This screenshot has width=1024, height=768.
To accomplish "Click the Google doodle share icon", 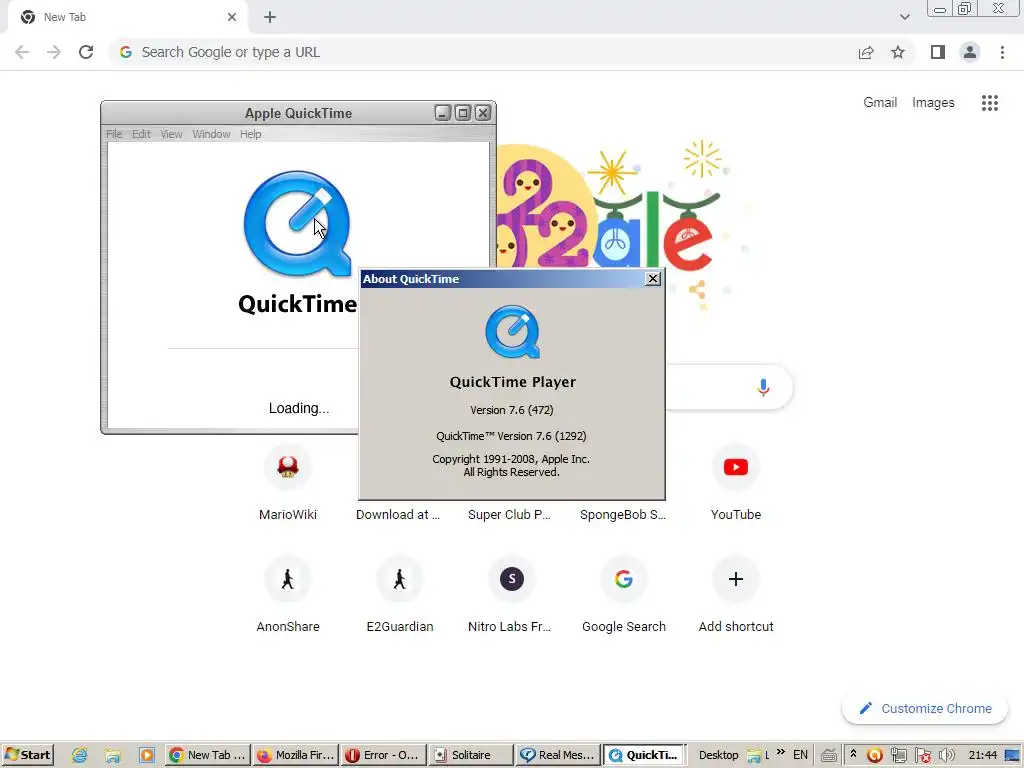I will pyautogui.click(x=697, y=290).
